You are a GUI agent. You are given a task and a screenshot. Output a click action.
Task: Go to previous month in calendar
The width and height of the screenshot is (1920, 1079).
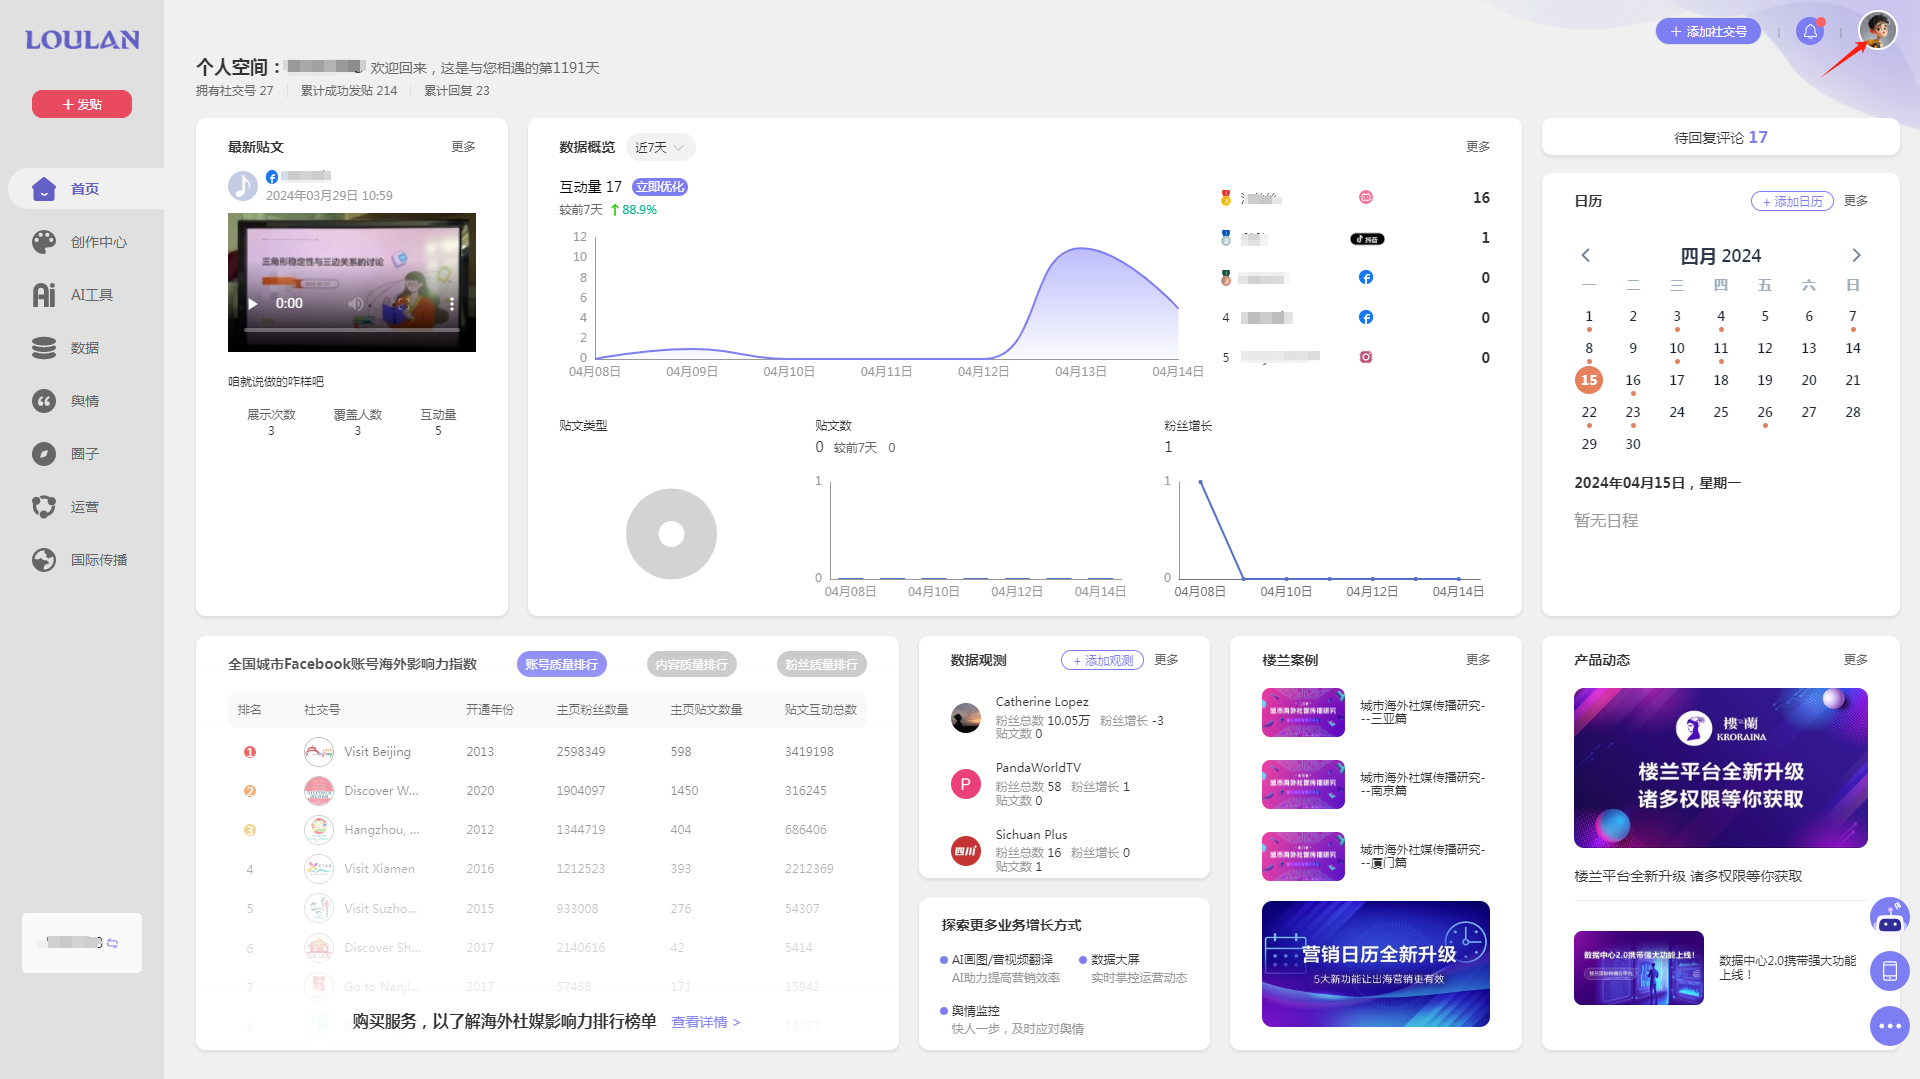pyautogui.click(x=1585, y=255)
